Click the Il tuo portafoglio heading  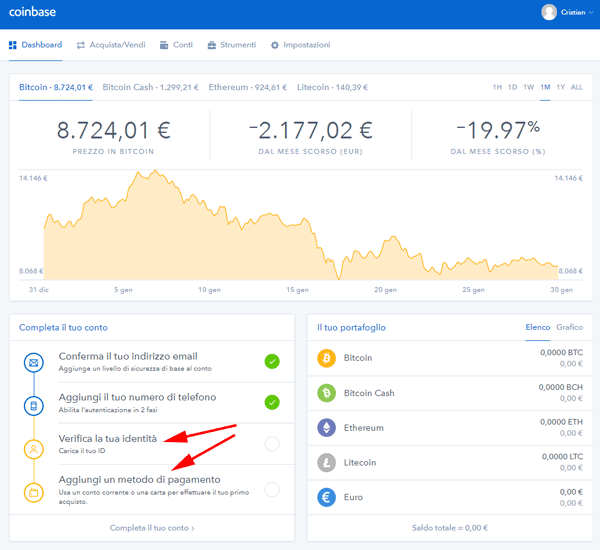351,328
